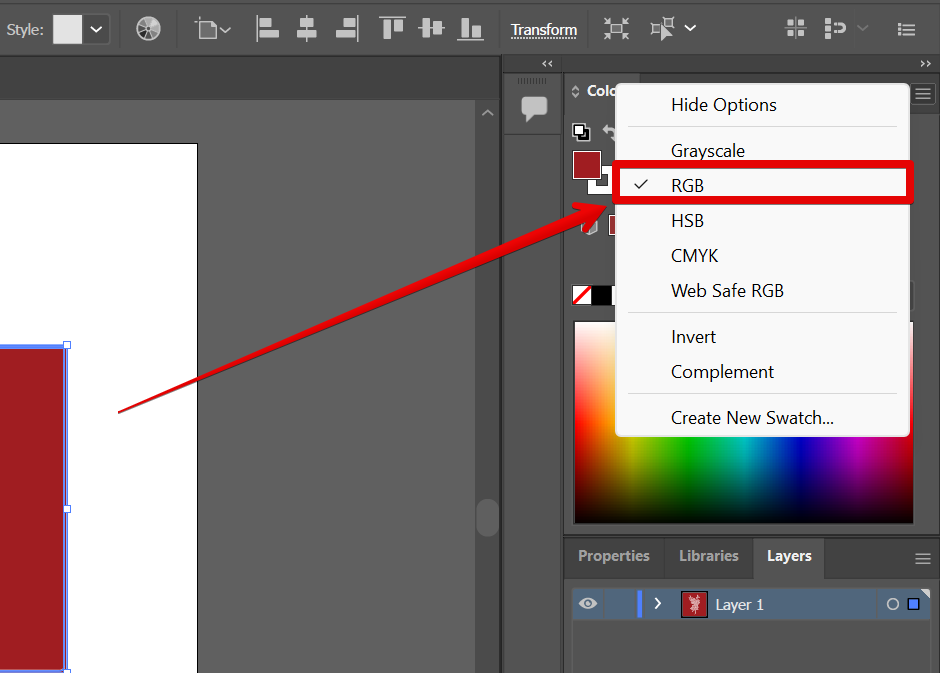This screenshot has height=673, width=940.
Task: Toggle the lock column for Layer 1
Action: (618, 604)
